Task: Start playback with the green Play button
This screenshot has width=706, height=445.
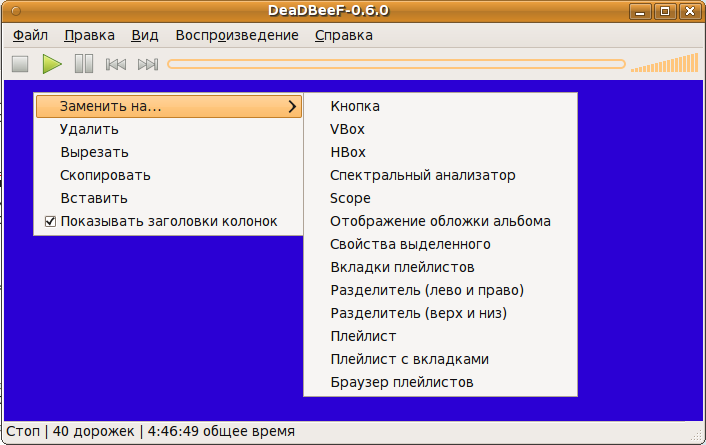Action: pyautogui.click(x=52, y=64)
